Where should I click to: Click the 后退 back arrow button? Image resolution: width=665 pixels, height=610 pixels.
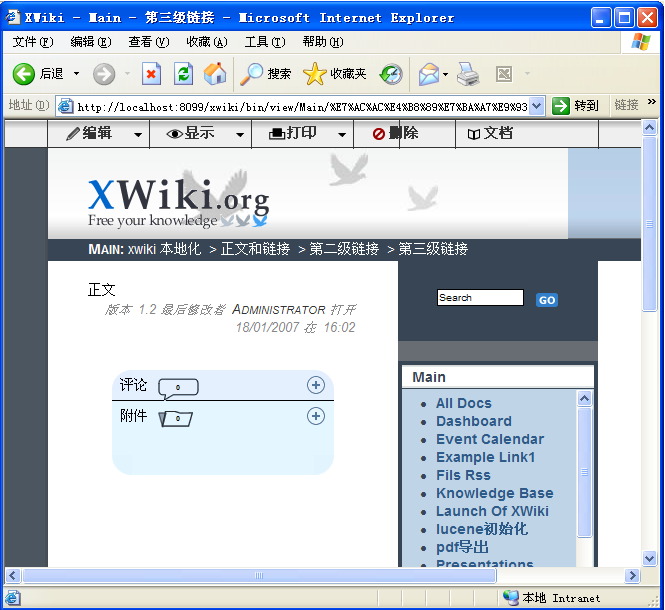[x=23, y=74]
